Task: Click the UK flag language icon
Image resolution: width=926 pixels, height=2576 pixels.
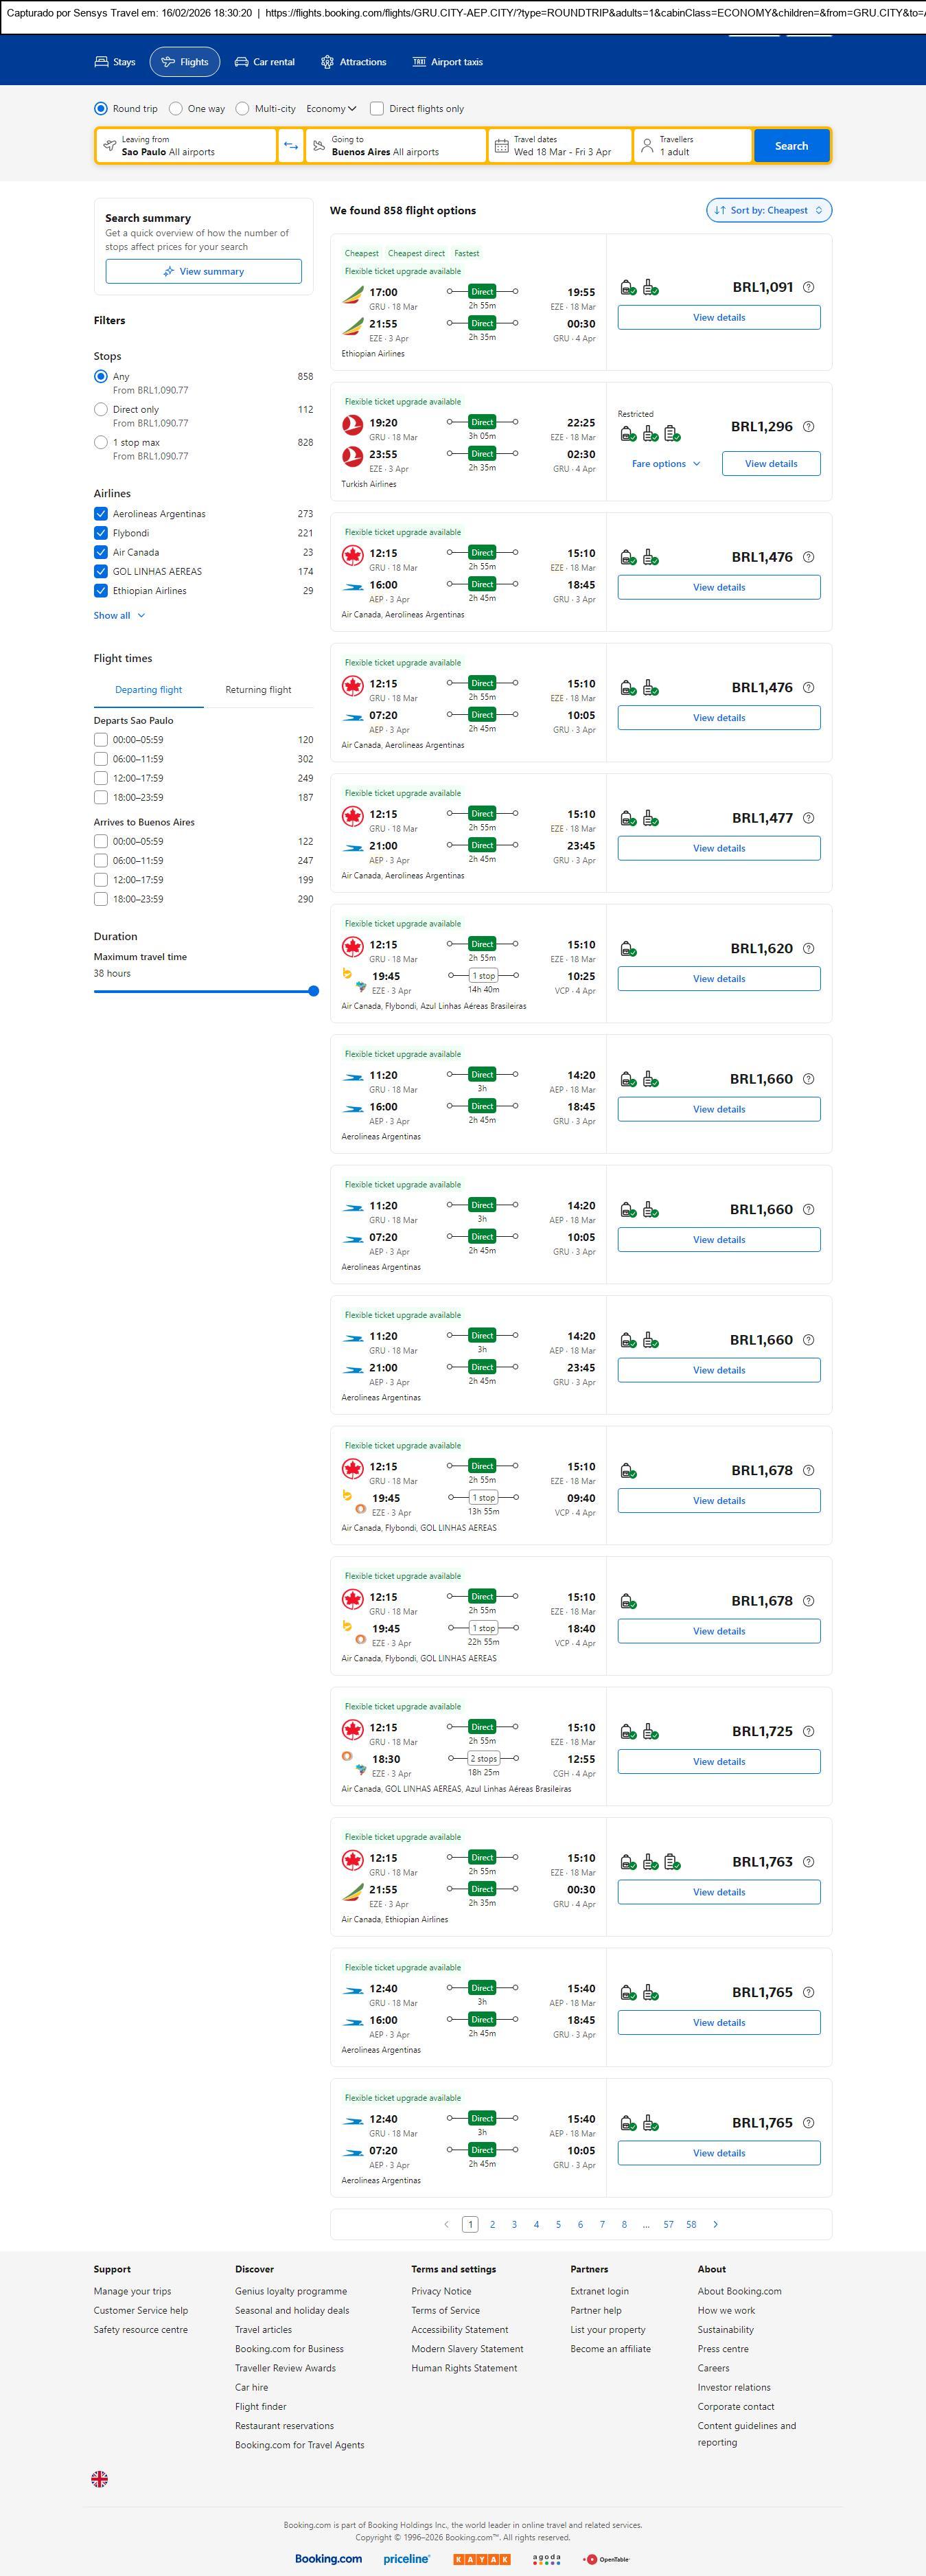Action: 99,2478
